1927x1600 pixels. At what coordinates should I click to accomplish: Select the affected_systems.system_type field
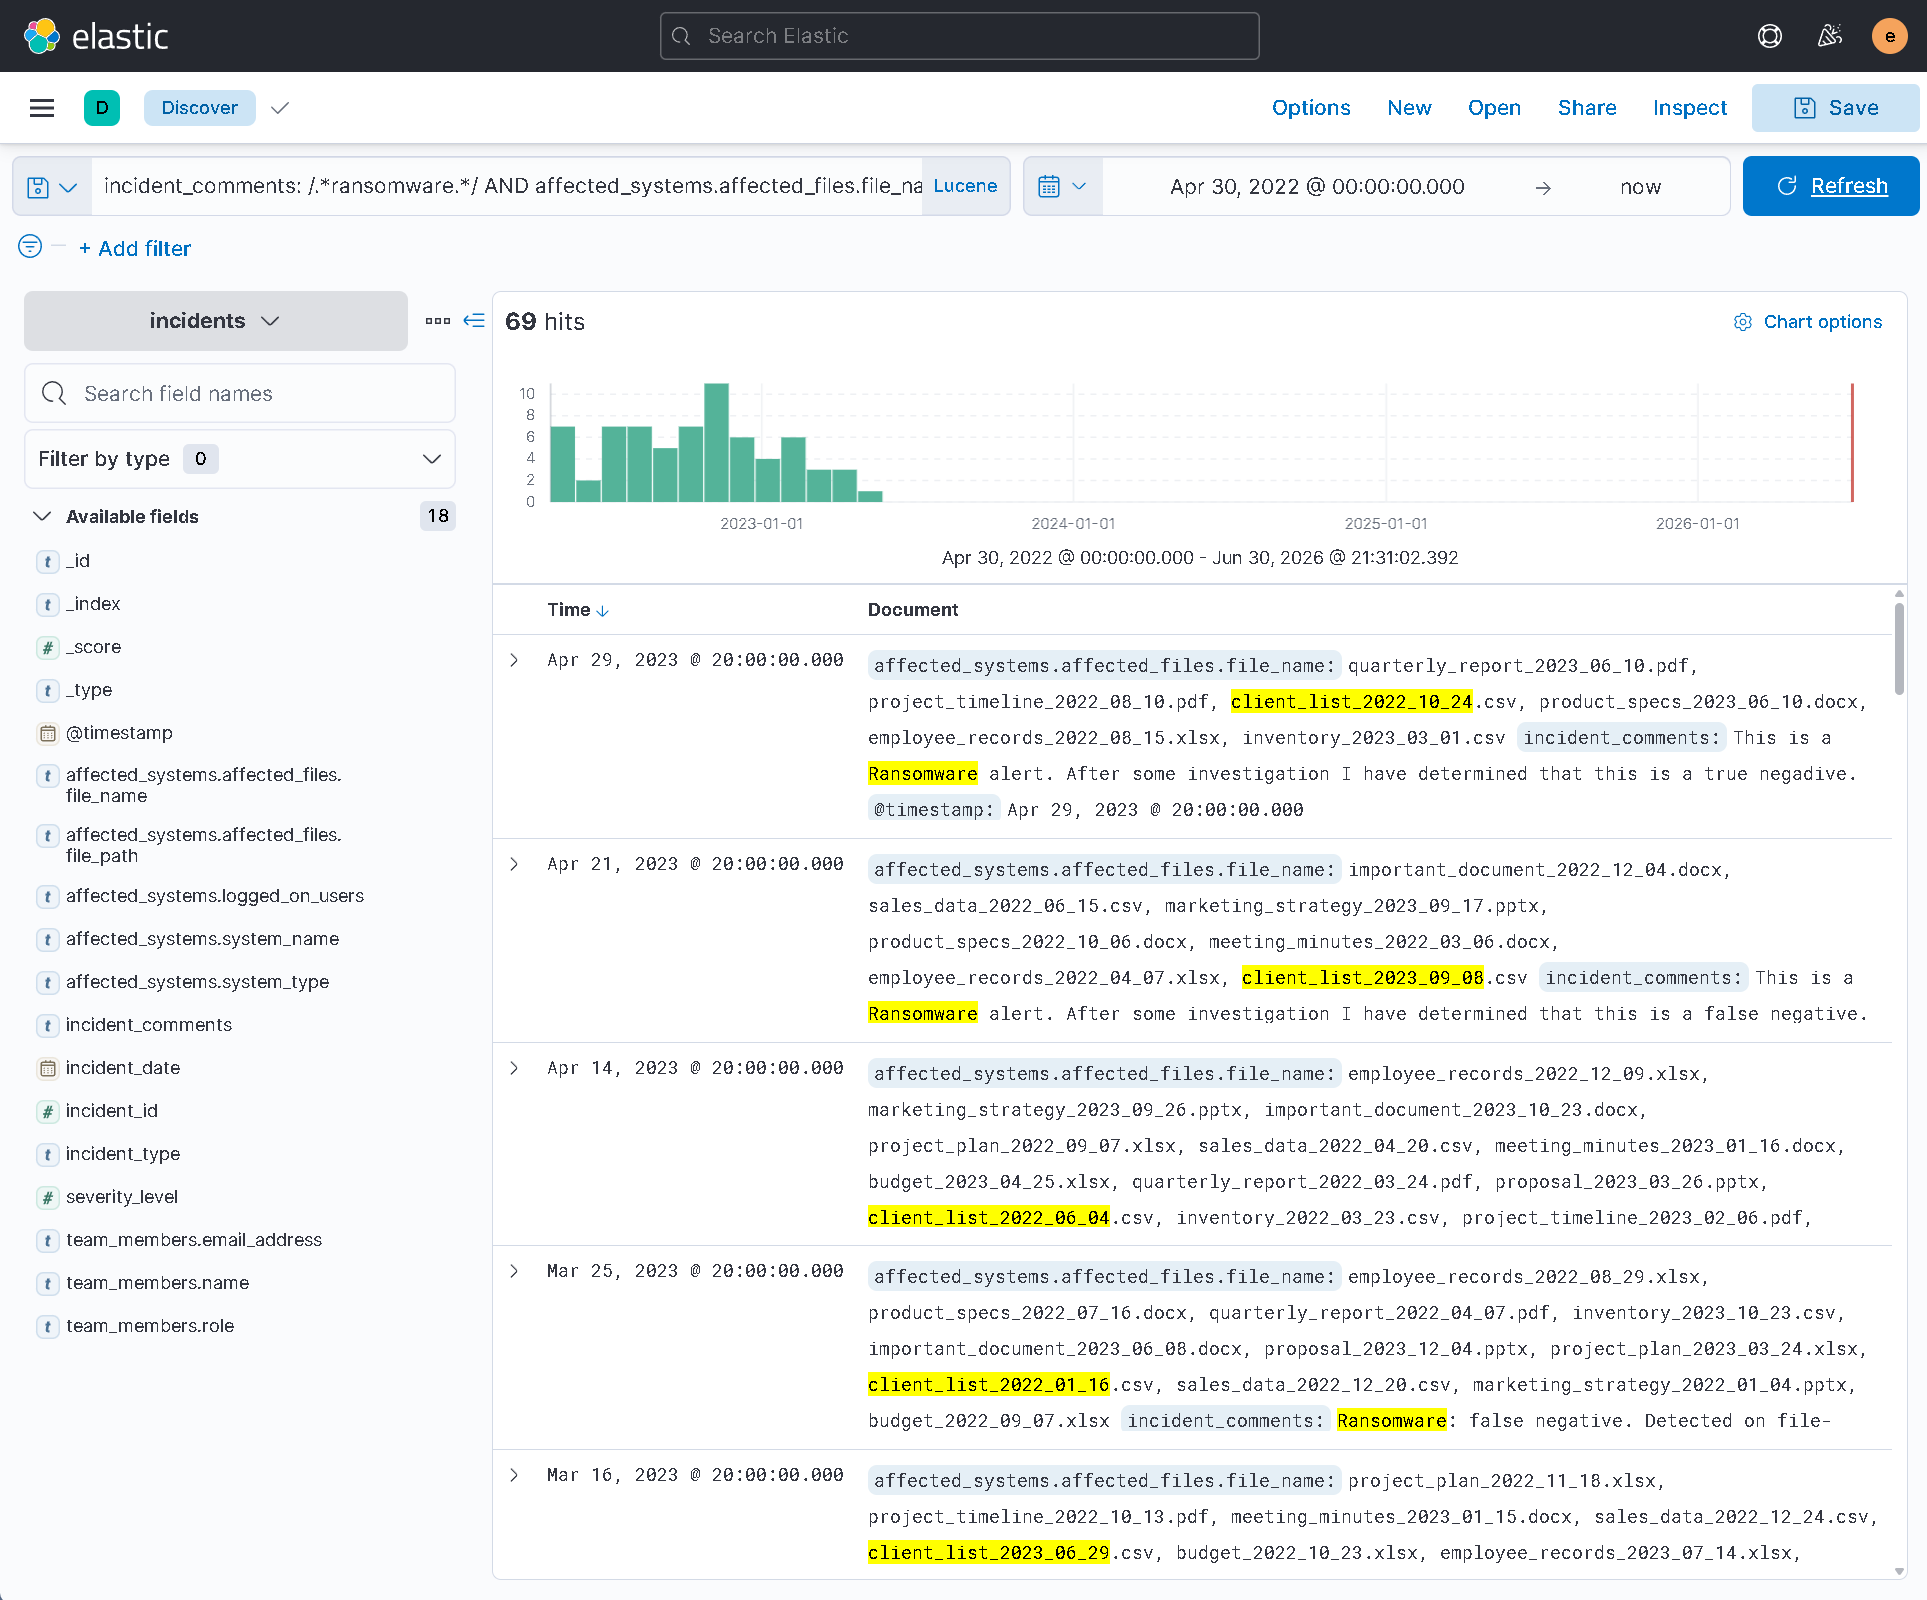(x=198, y=982)
